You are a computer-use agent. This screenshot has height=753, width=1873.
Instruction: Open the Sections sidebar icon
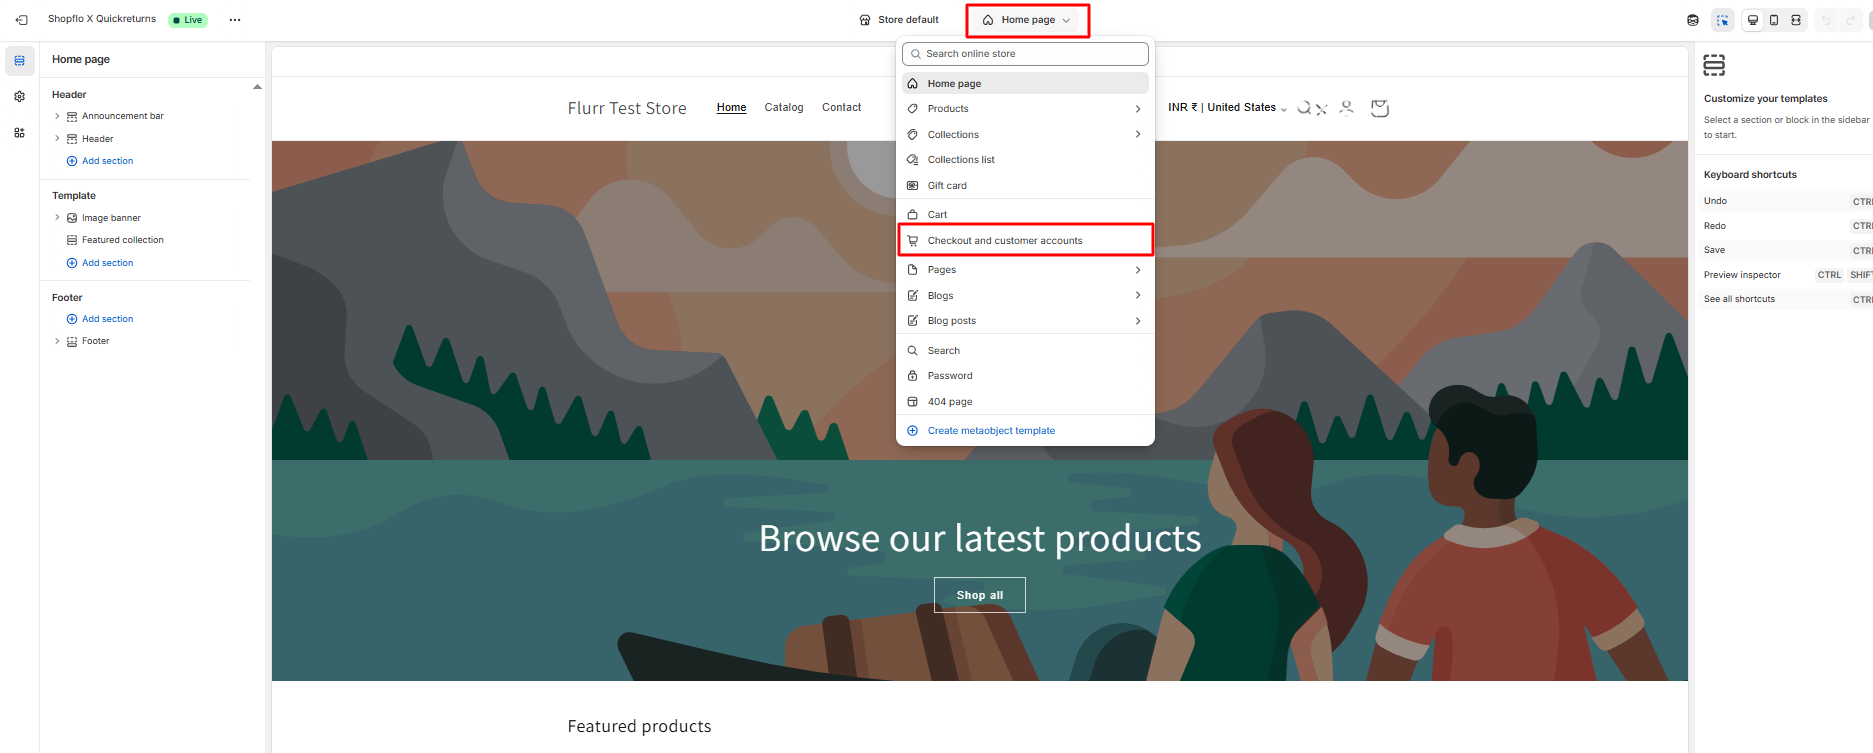(x=19, y=61)
